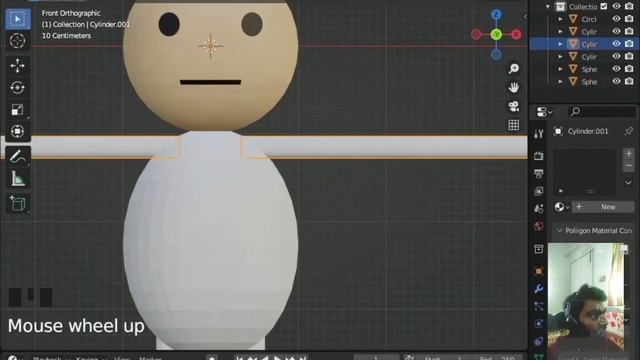Choose the Measure tool
640x360 pixels.
[x=17, y=178]
